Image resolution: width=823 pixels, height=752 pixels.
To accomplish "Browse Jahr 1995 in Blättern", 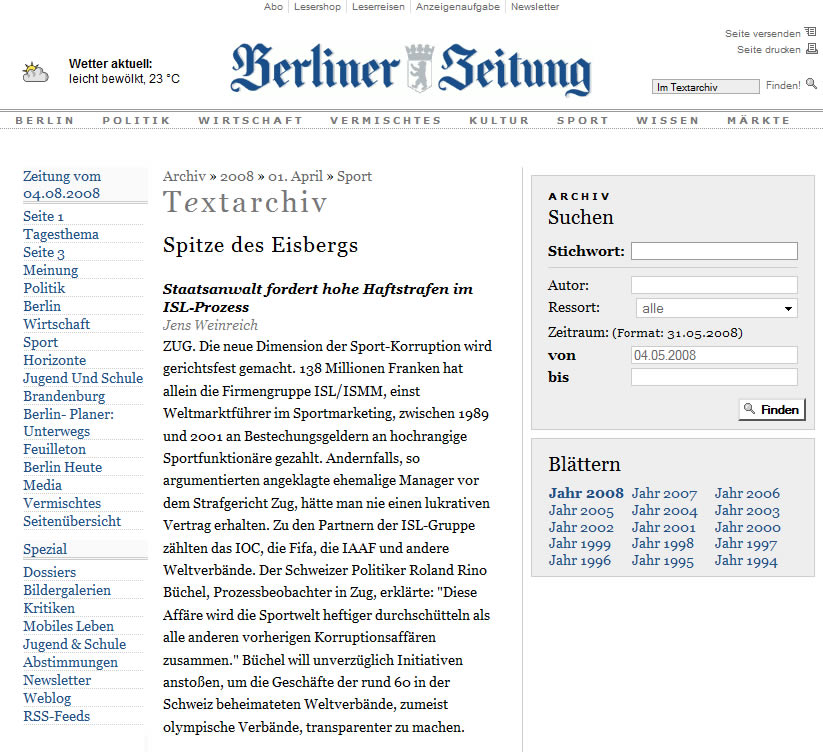I will pos(663,560).
